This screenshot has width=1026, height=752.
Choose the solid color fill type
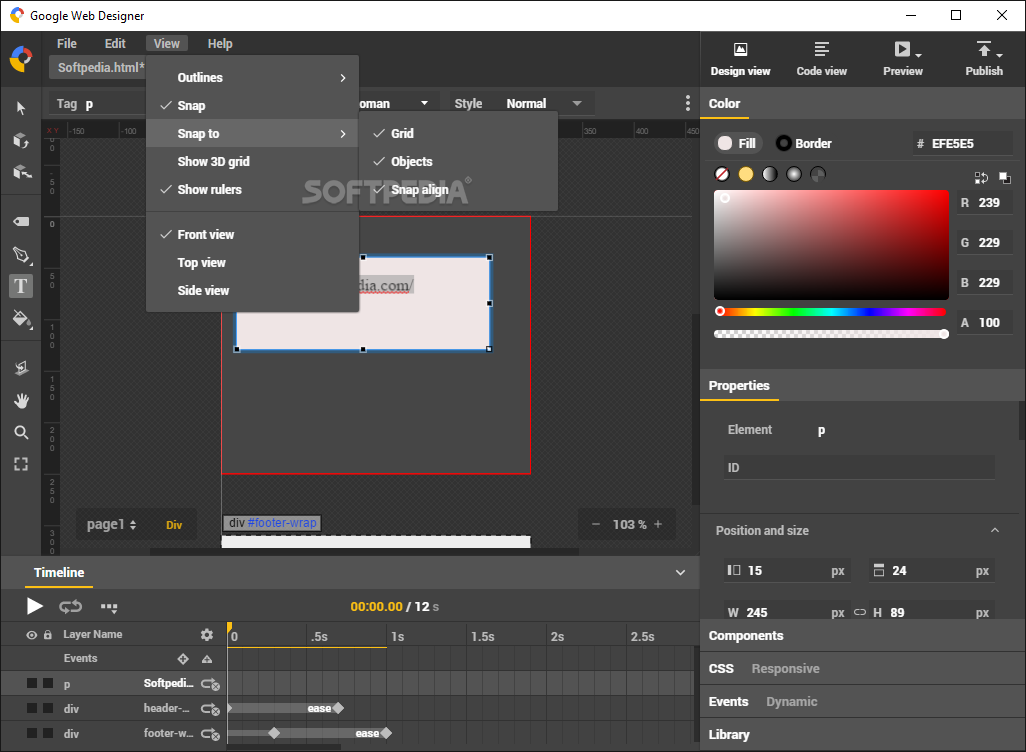pyautogui.click(x=746, y=174)
